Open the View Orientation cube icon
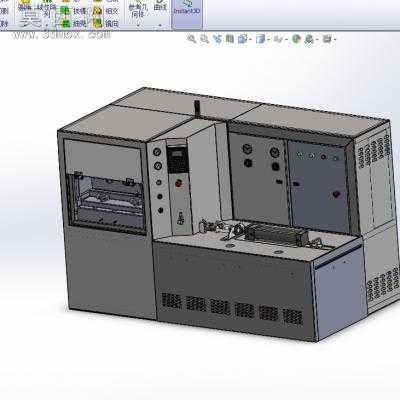Screen dimensions: 400x400 (242, 39)
